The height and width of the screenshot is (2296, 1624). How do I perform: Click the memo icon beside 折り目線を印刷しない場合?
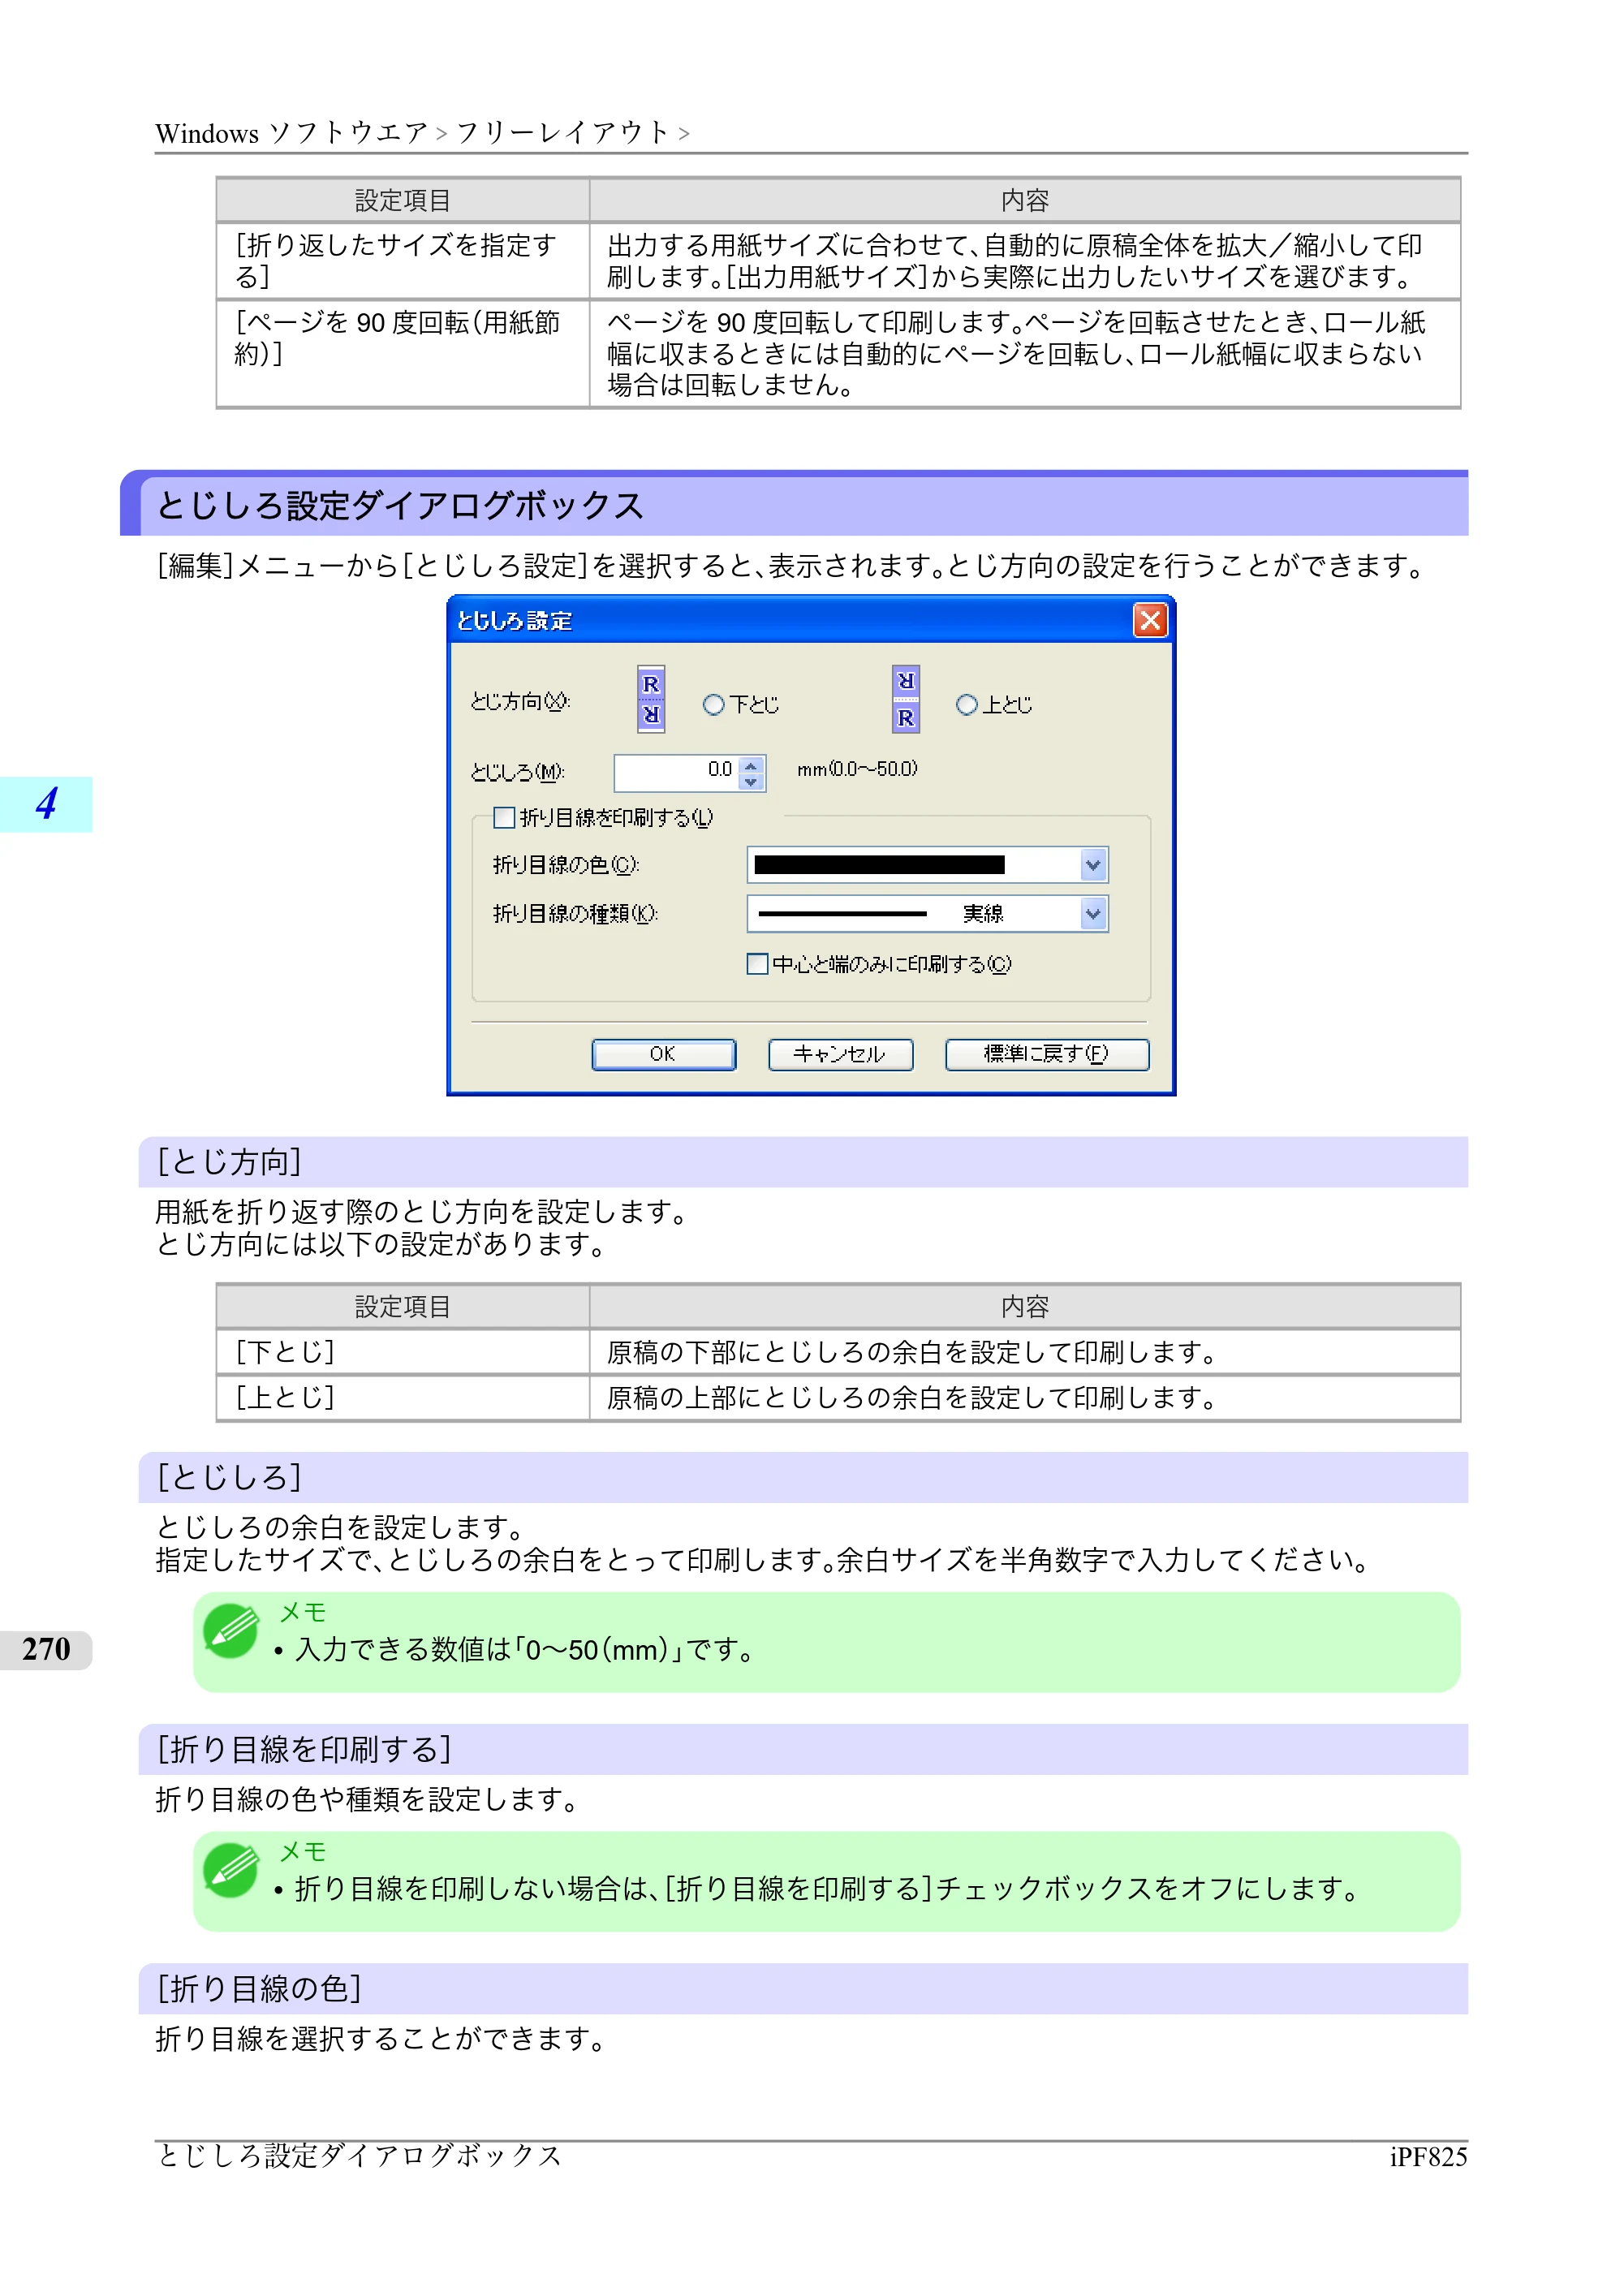231,1870
